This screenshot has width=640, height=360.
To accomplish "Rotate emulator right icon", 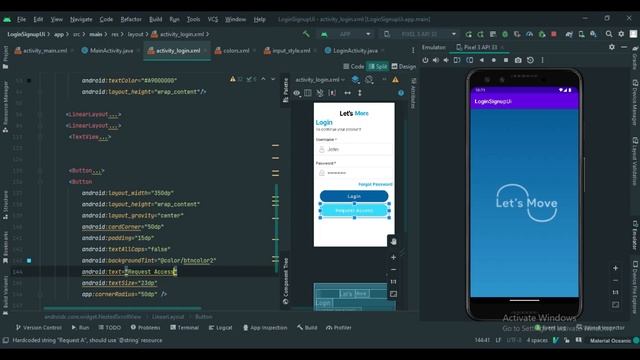I will (x=470, y=60).
